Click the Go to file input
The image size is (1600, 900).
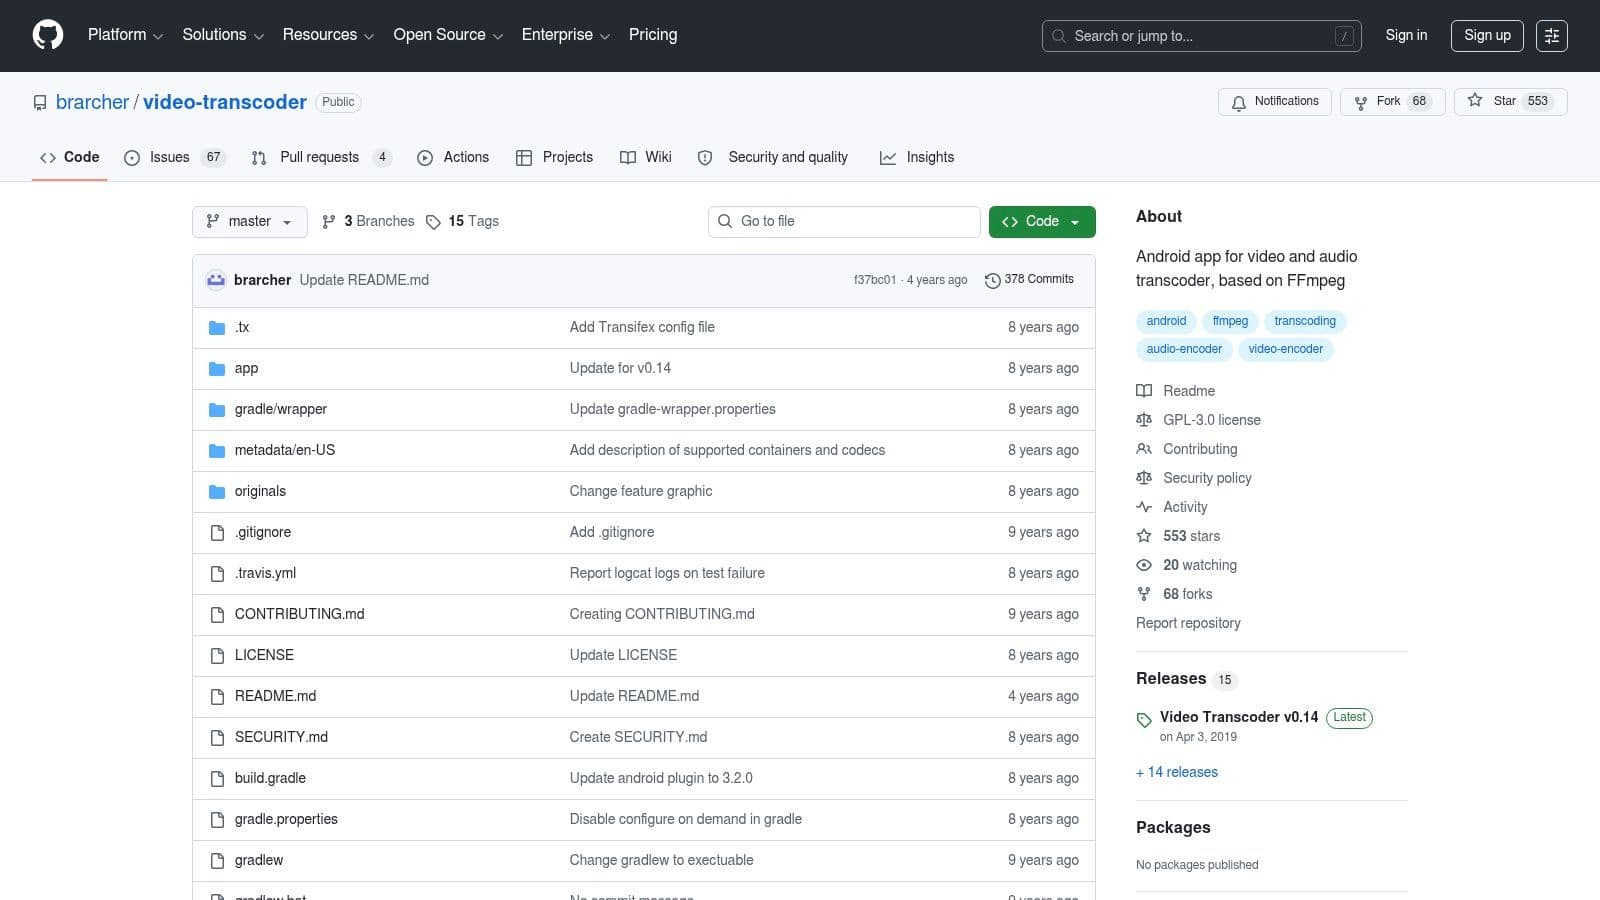pos(844,222)
